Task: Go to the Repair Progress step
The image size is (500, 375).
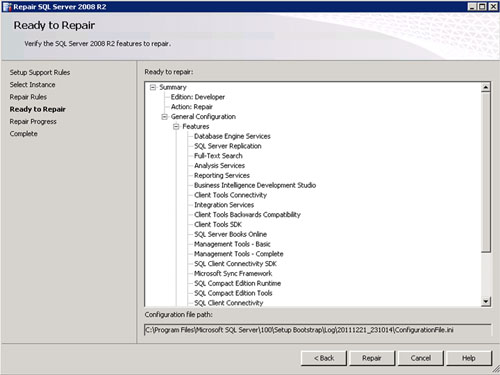Action: click(33, 121)
